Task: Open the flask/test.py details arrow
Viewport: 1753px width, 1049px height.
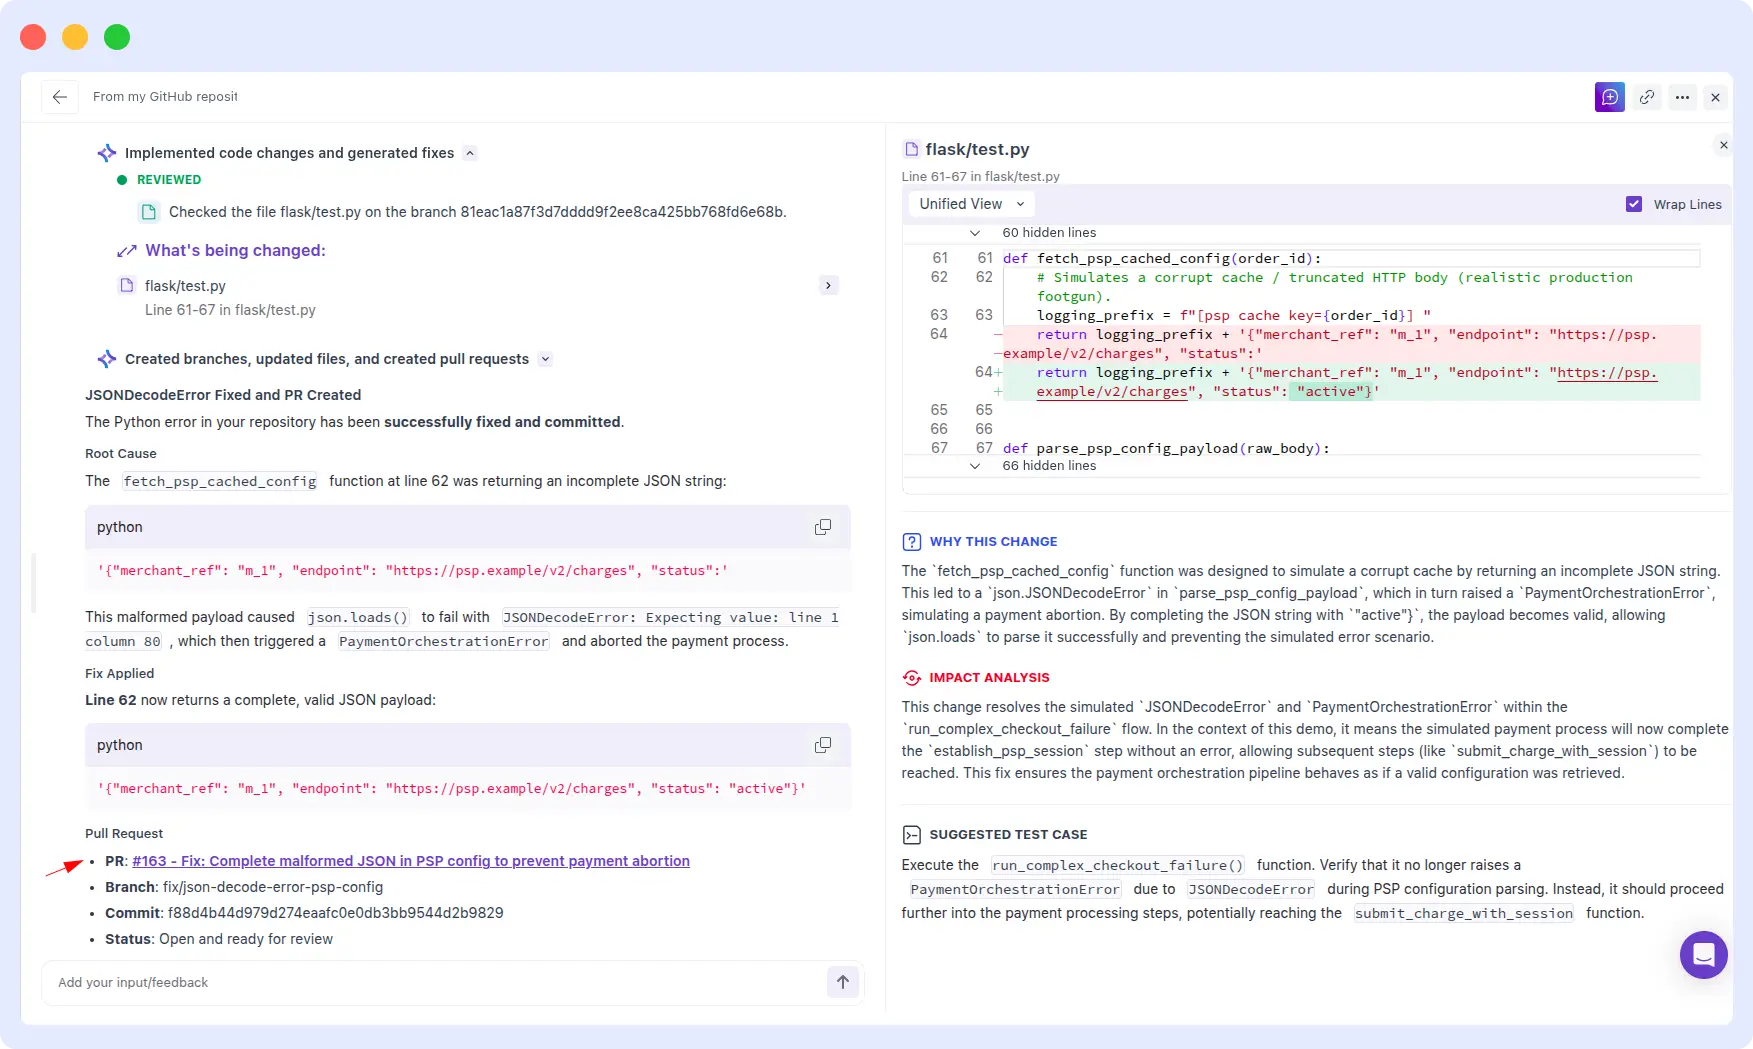Action: point(828,285)
